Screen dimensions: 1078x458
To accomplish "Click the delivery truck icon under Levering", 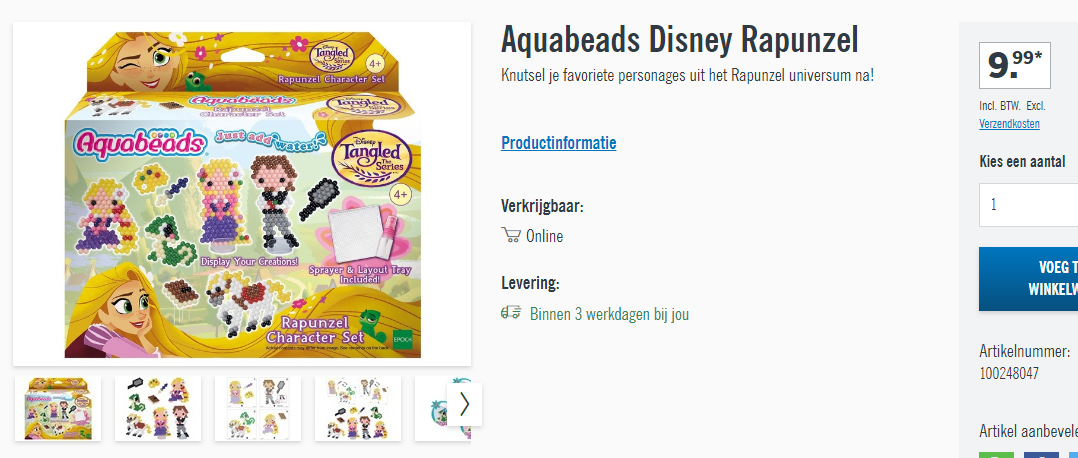I will tap(511, 314).
